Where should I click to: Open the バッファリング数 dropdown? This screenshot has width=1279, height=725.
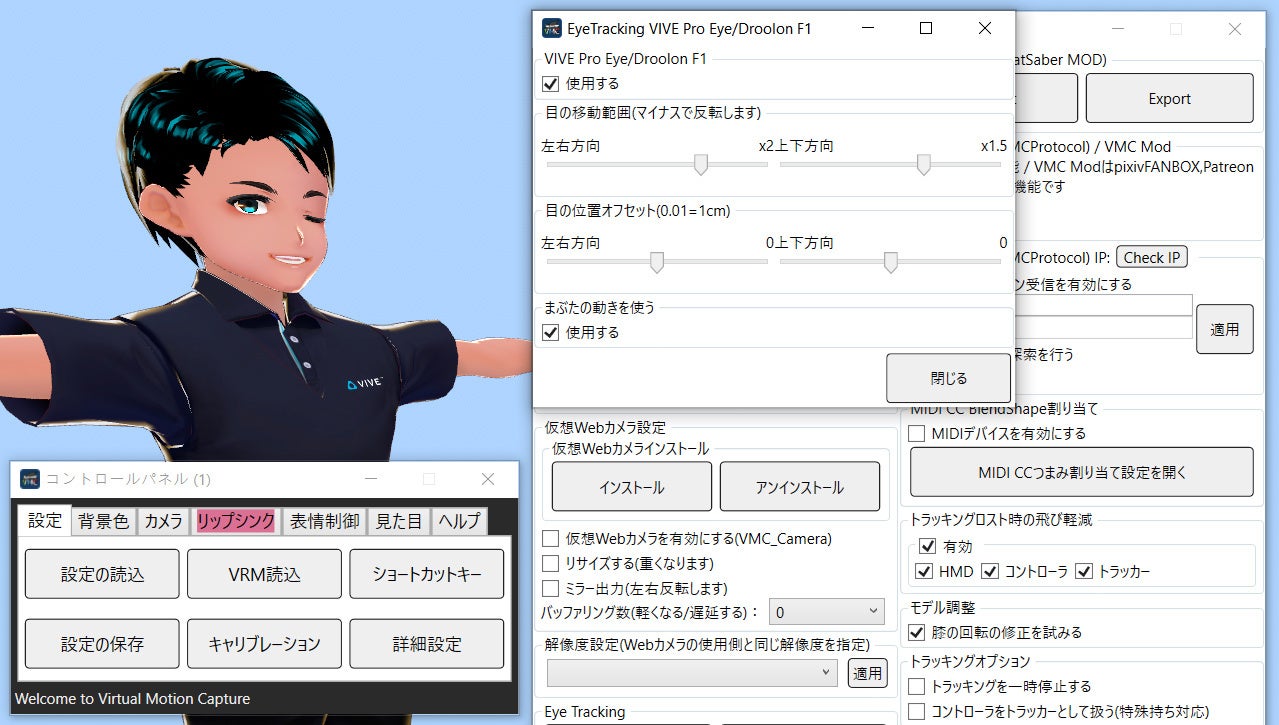[x=826, y=612]
